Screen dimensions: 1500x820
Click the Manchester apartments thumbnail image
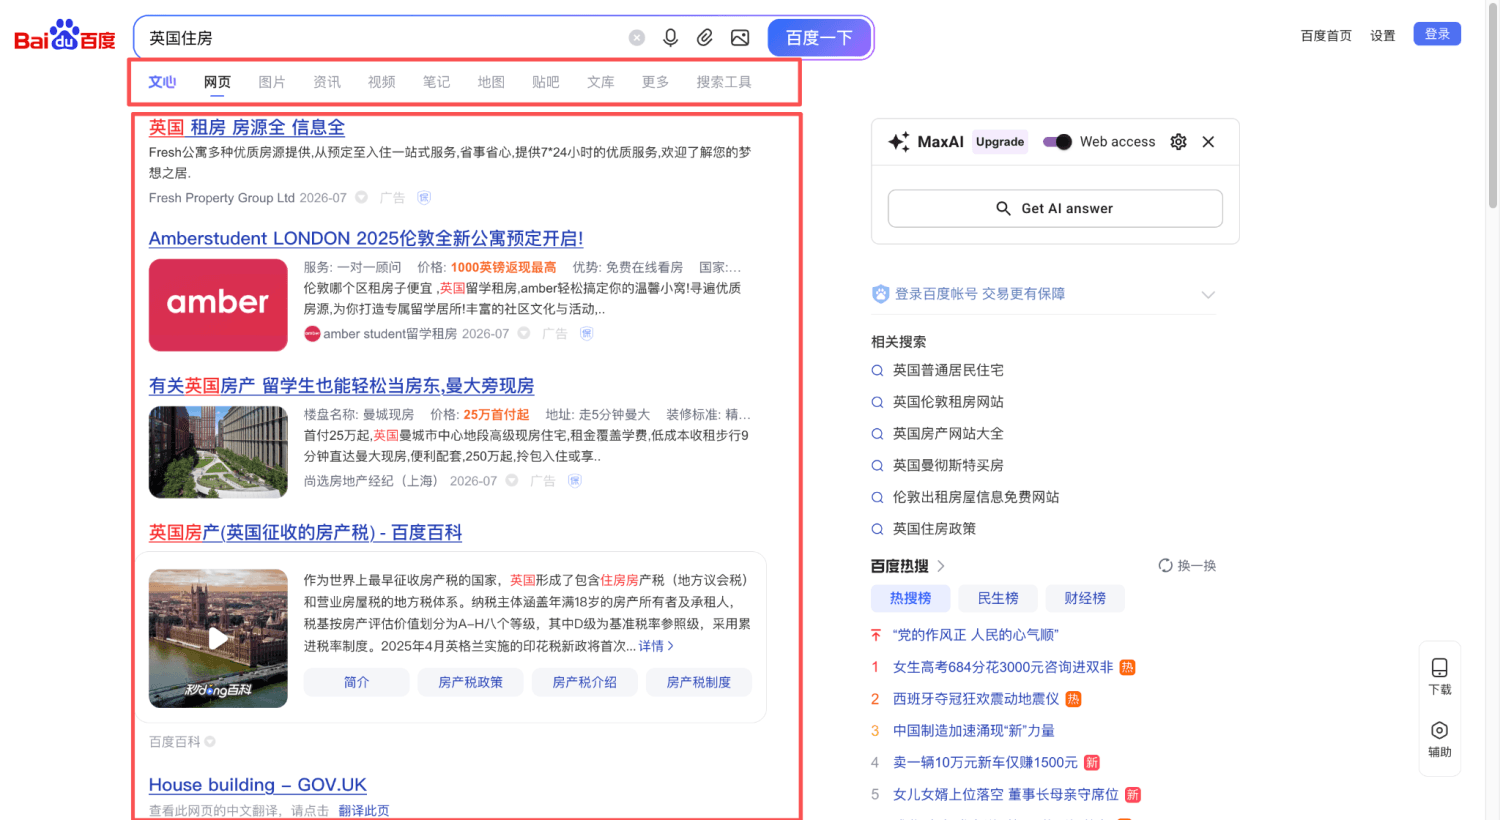218,452
